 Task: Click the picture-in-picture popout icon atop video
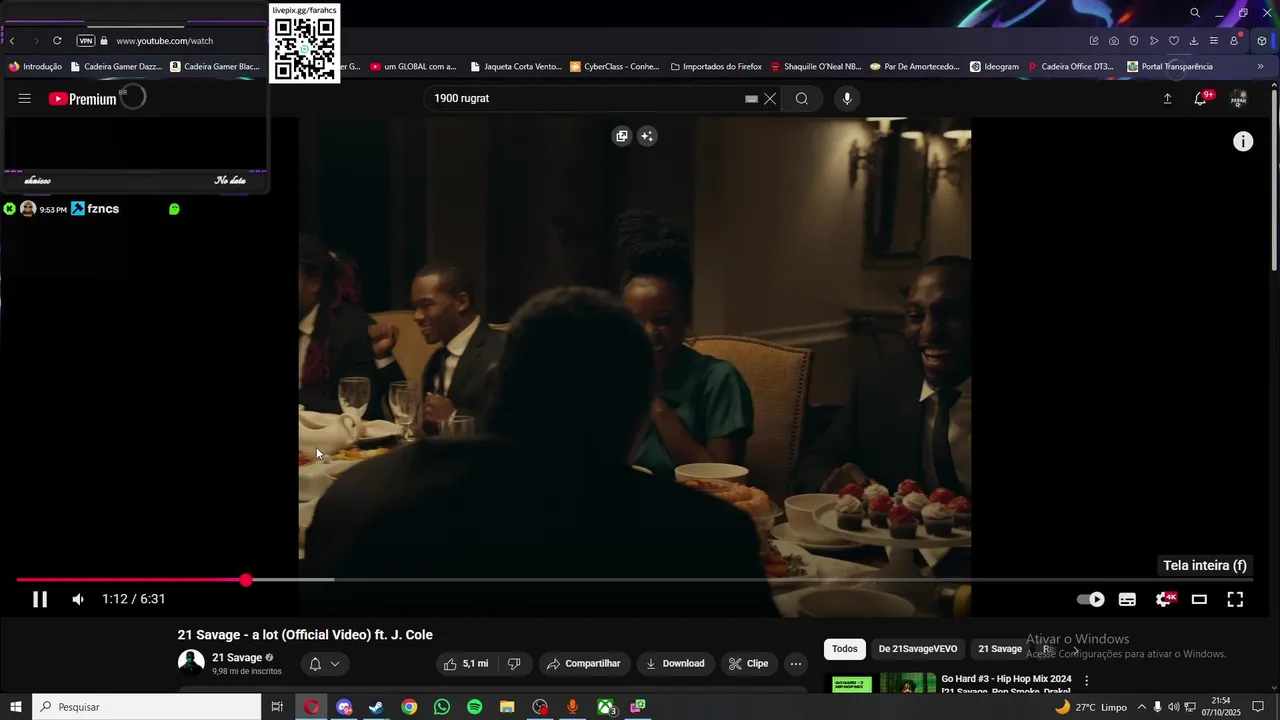(x=622, y=137)
